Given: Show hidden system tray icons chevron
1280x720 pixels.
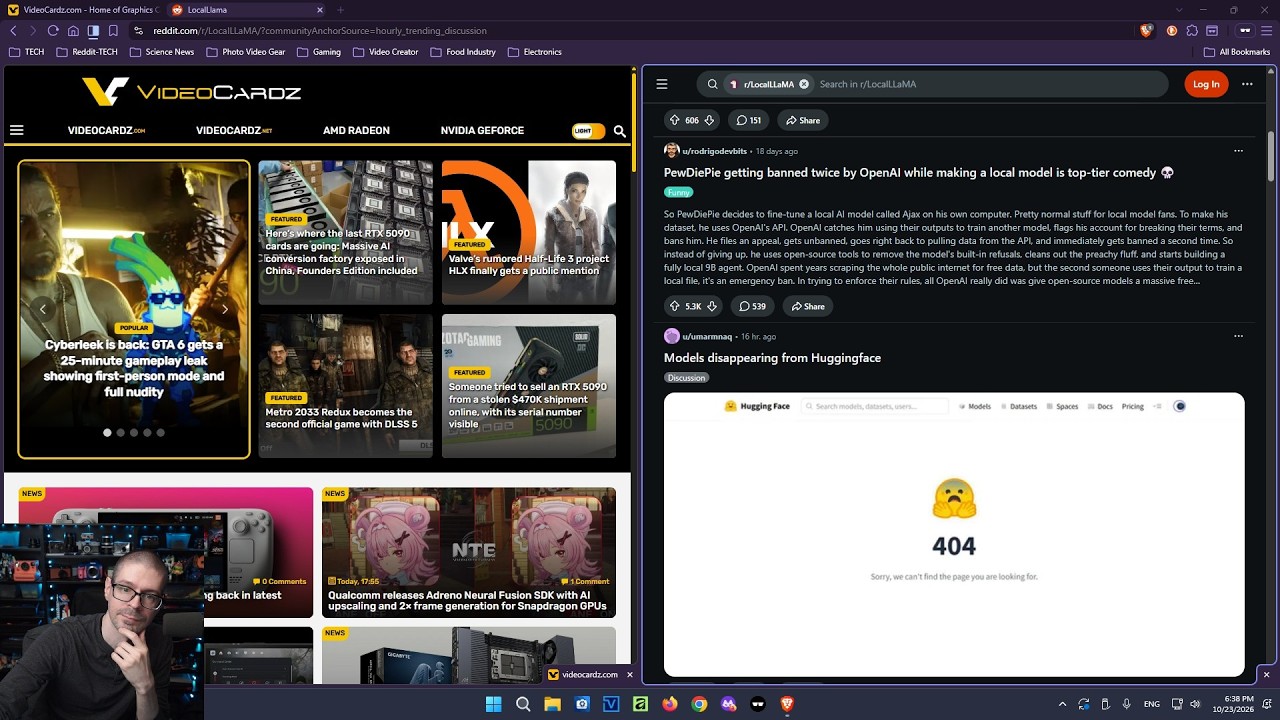Looking at the screenshot, I should [1062, 704].
